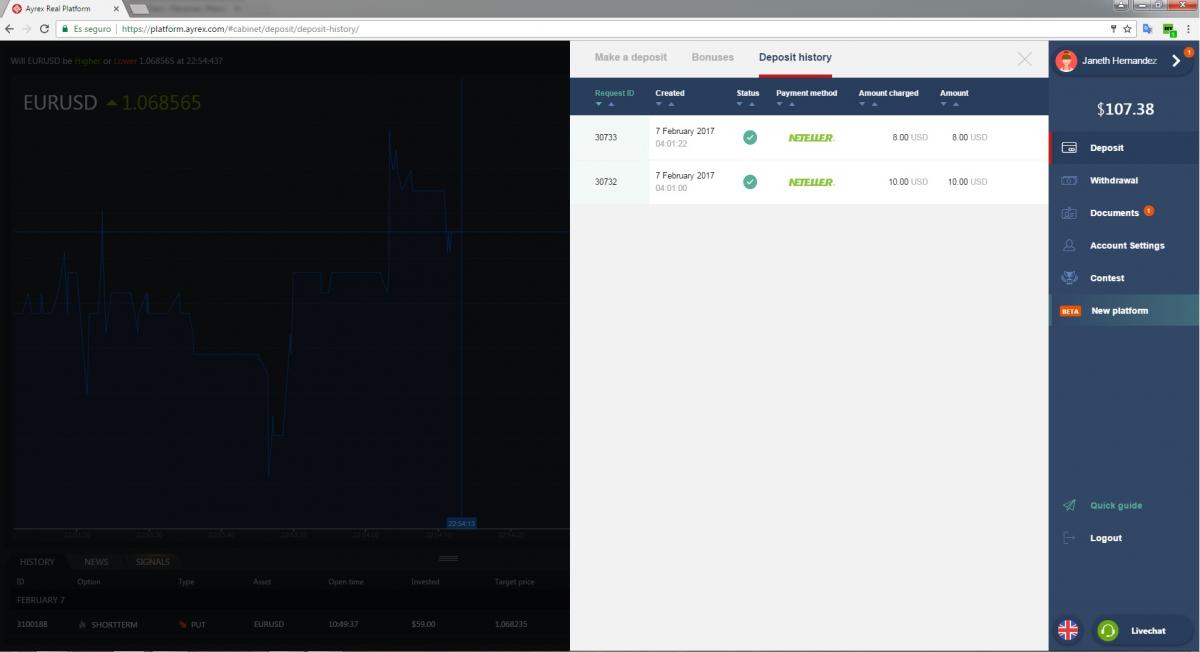Switch to Make a deposit tab
Screen dimensions: 1200x652
pyautogui.click(x=630, y=57)
